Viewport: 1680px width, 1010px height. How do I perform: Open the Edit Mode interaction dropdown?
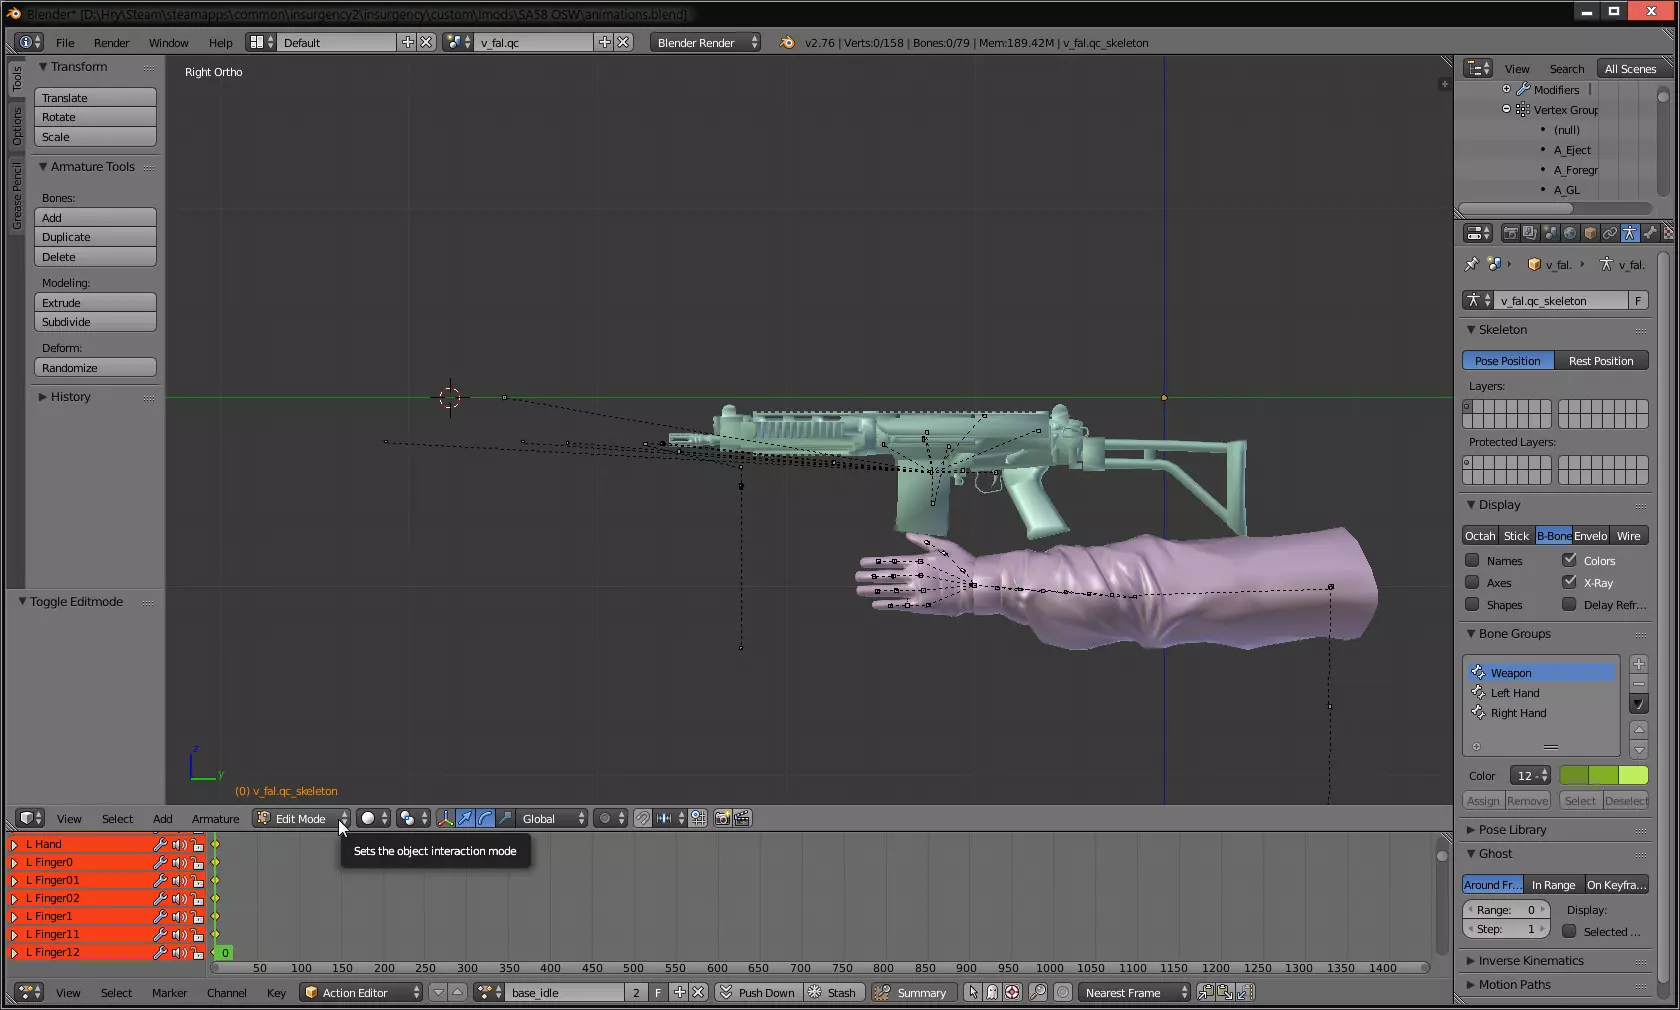click(301, 818)
